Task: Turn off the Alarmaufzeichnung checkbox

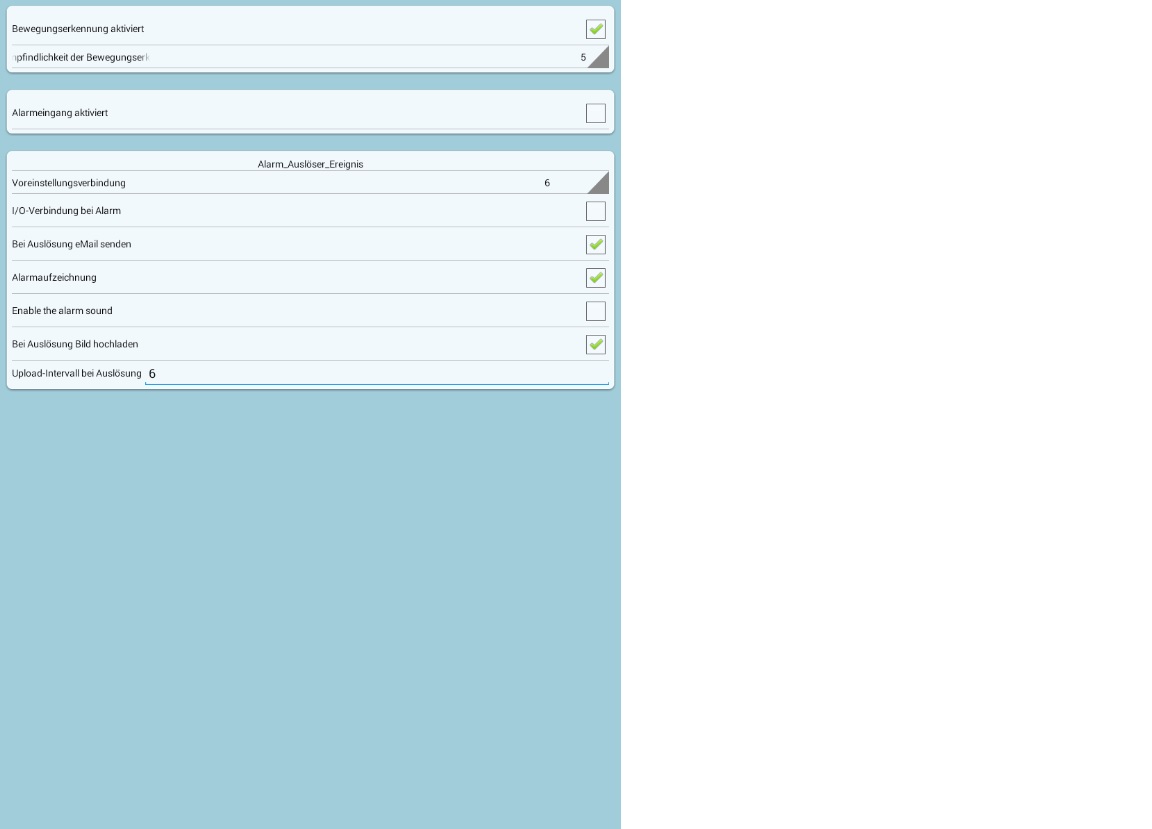Action: point(596,277)
